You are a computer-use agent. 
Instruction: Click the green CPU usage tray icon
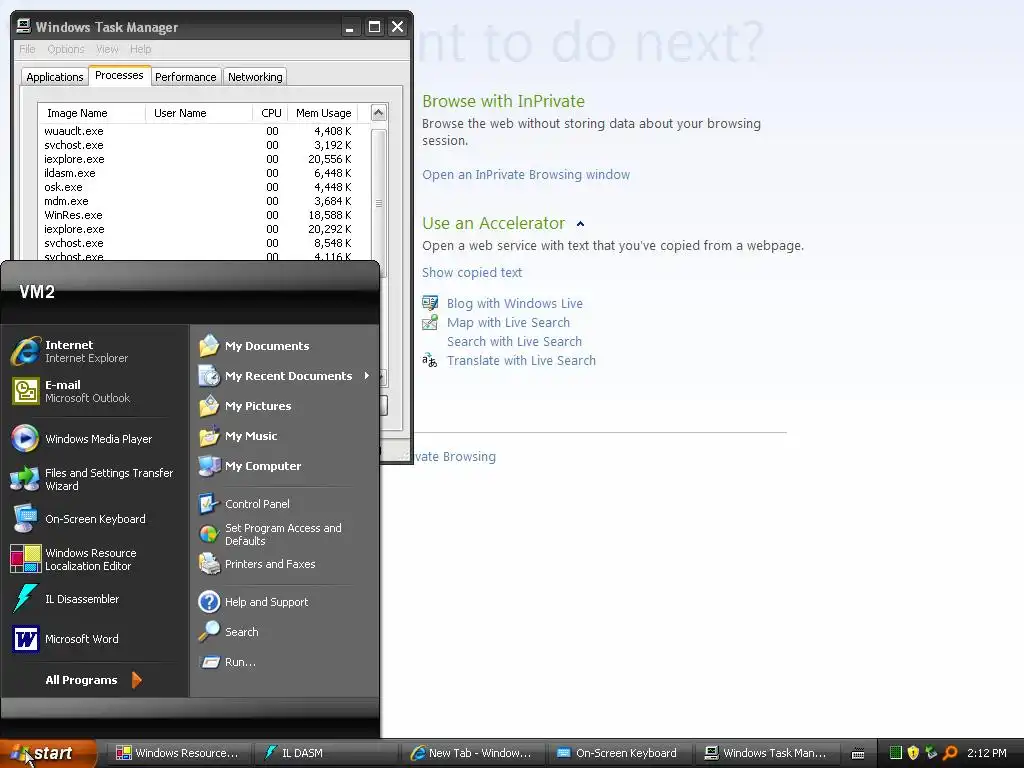pos(896,753)
